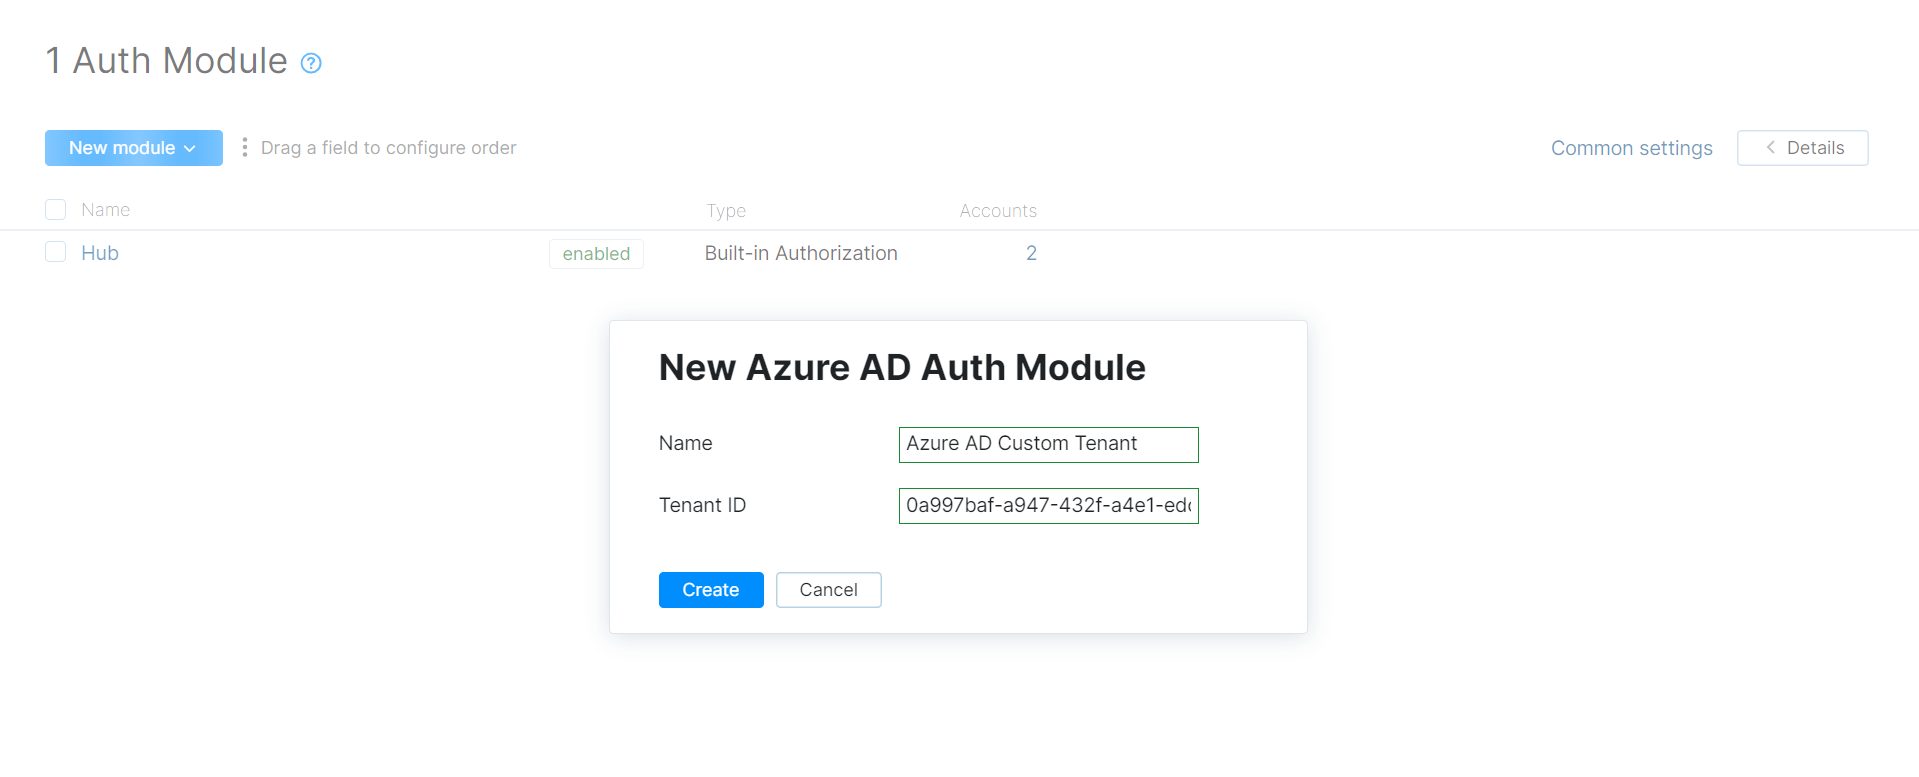The image size is (1919, 777).
Task: Open the Hub accounts count 2
Action: point(1031,253)
